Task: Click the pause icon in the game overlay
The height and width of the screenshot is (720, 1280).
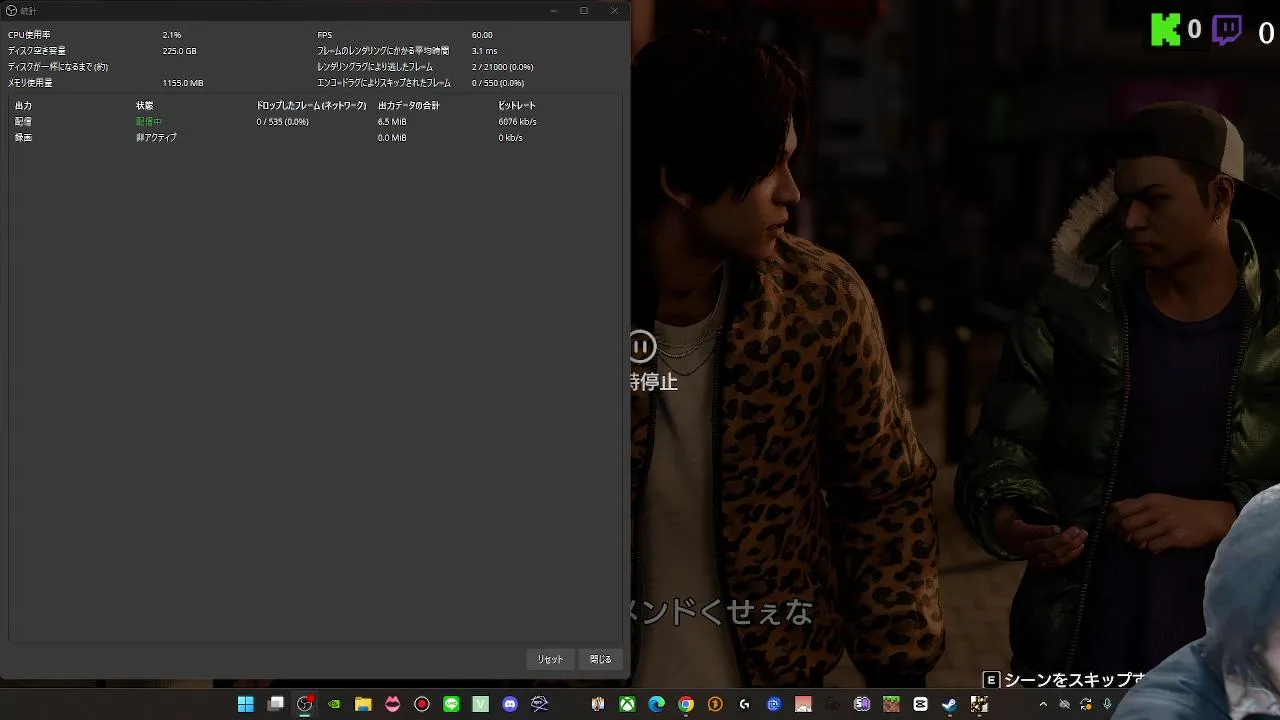Action: click(x=642, y=347)
